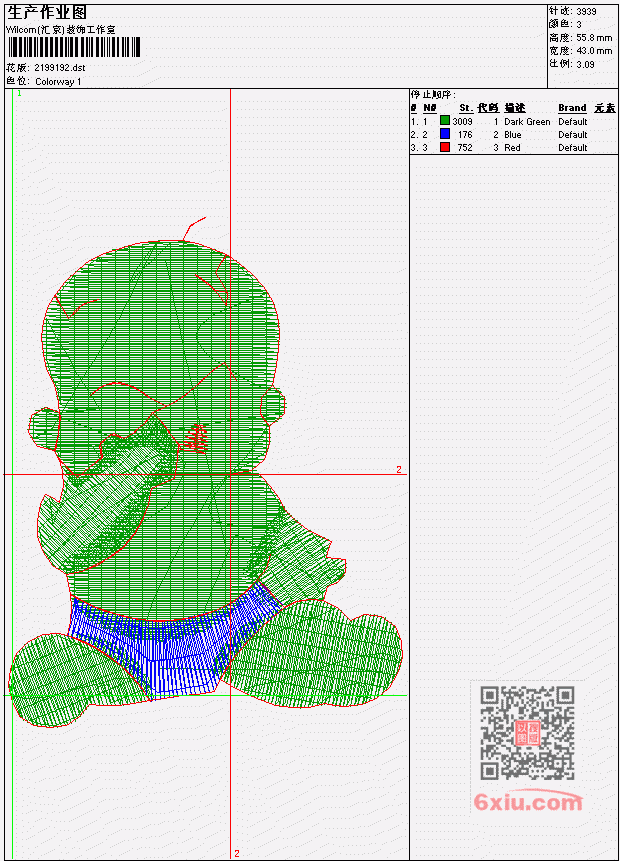620x861 pixels.
Task: Click the width value '43.0 mm'
Action: [x=594, y=51]
